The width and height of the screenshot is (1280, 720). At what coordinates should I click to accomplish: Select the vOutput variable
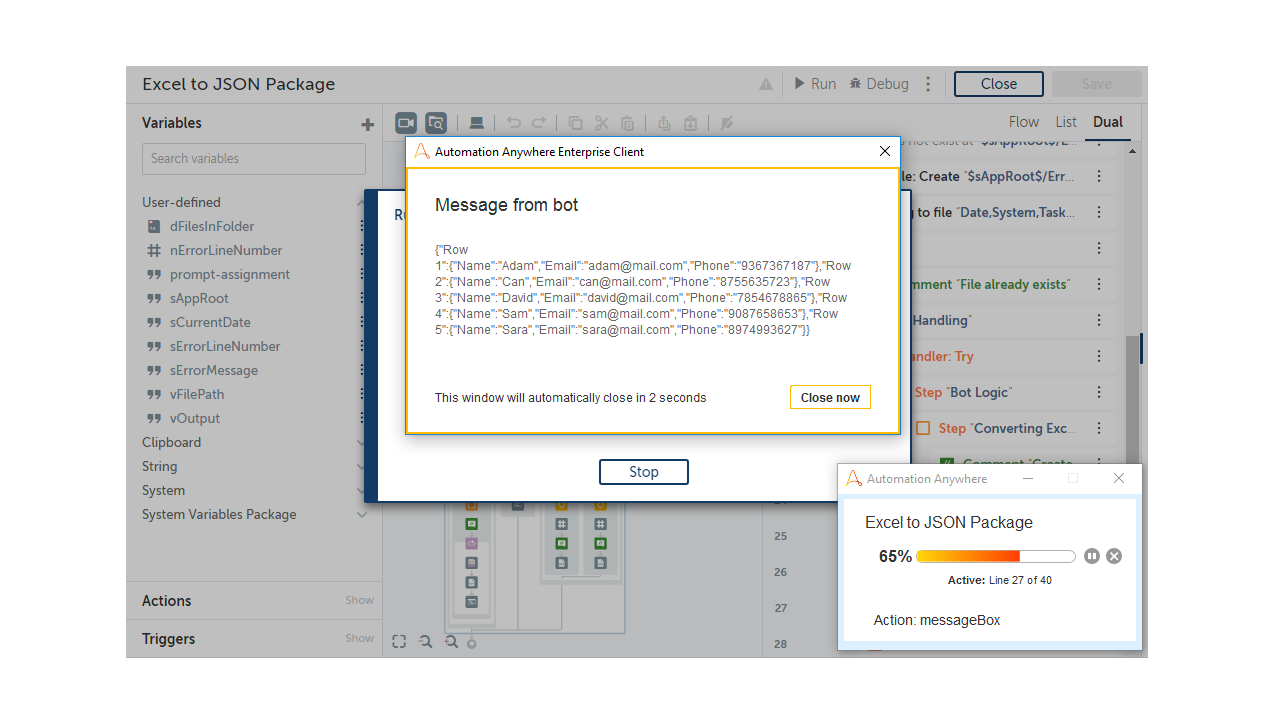click(x=195, y=418)
